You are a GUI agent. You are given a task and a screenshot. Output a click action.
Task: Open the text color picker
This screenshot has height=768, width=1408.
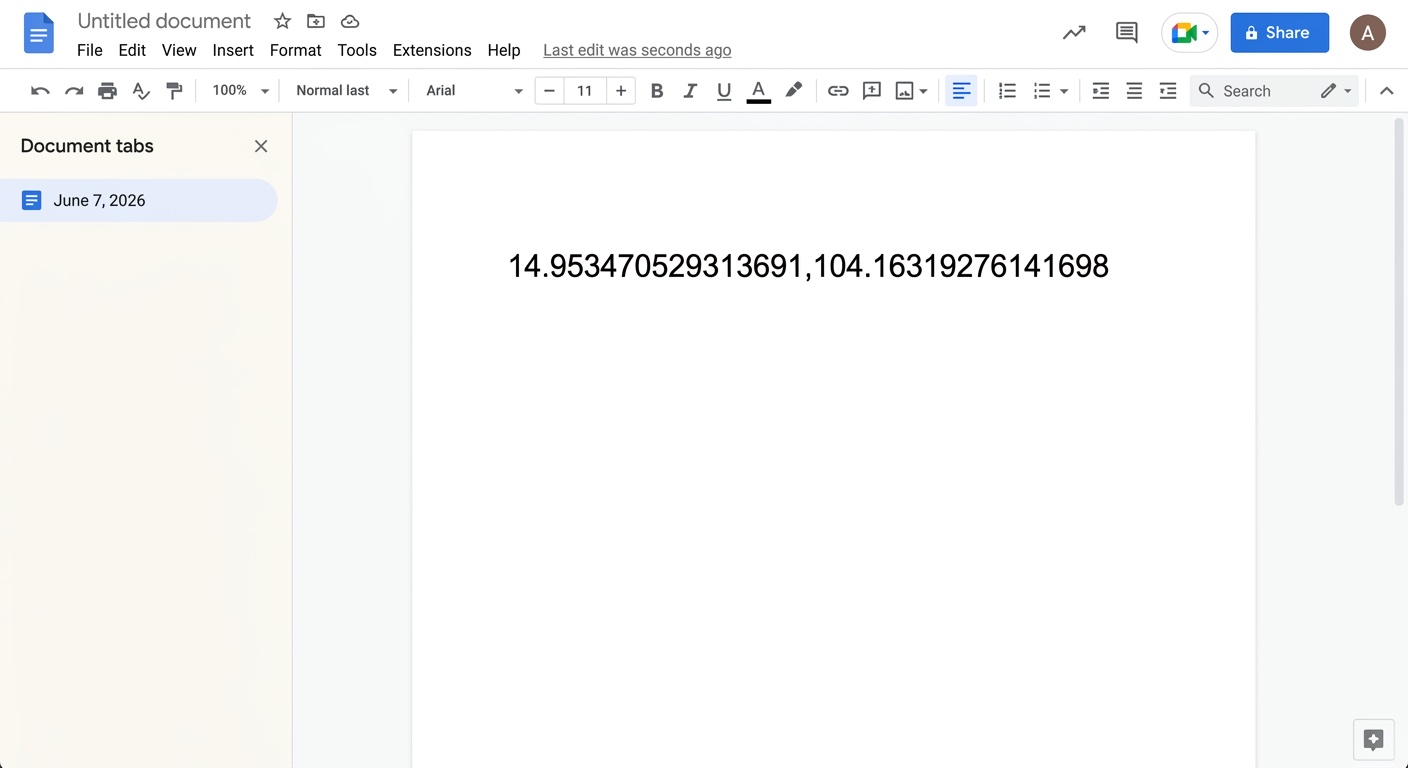tap(759, 91)
